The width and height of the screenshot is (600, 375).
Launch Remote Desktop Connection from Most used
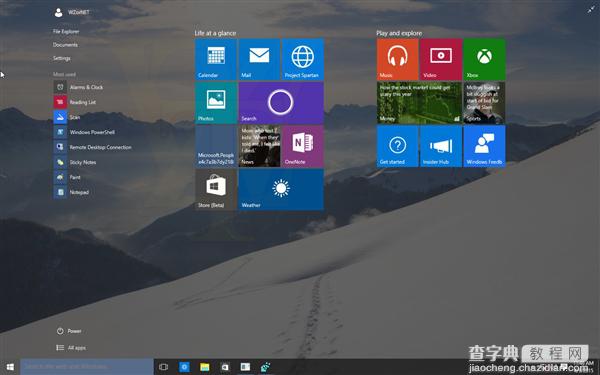click(93, 147)
